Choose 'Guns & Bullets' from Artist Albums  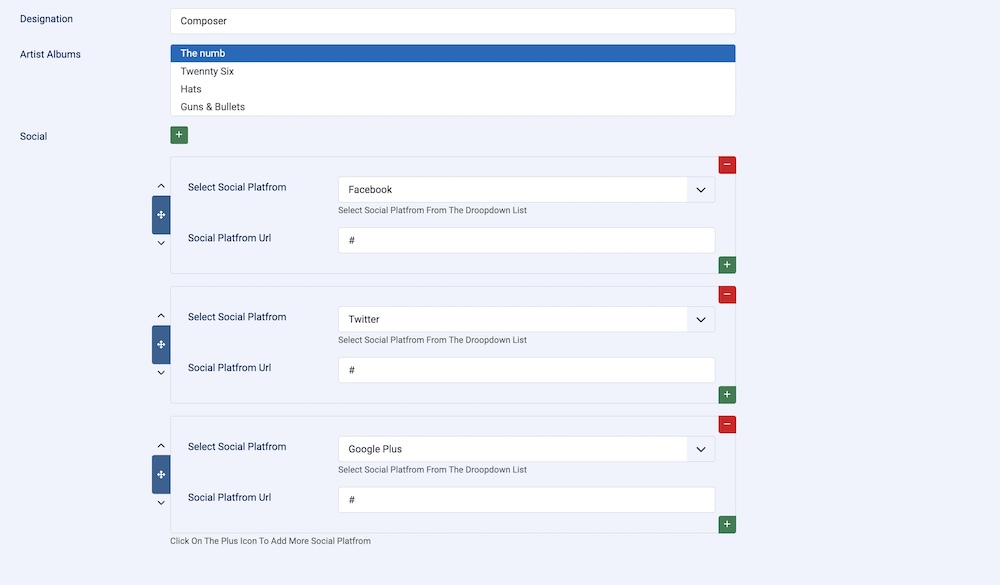pyautogui.click(x=212, y=107)
